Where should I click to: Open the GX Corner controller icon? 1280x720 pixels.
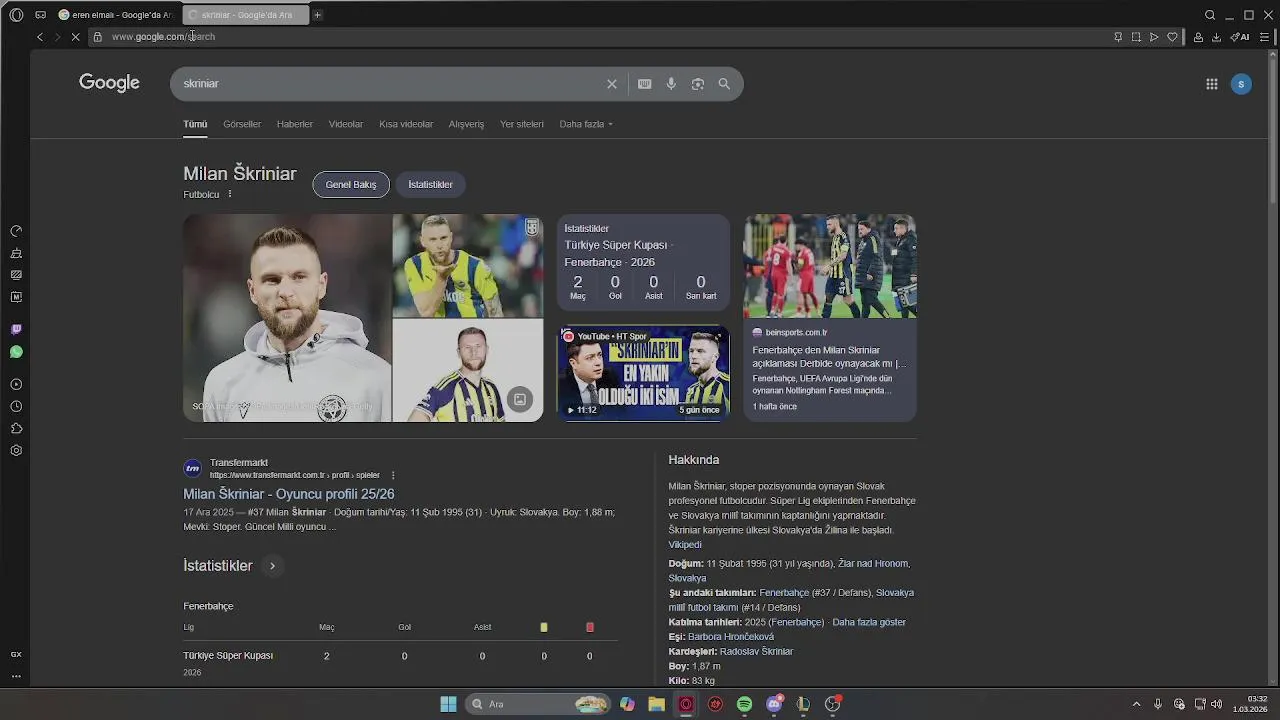coord(40,15)
